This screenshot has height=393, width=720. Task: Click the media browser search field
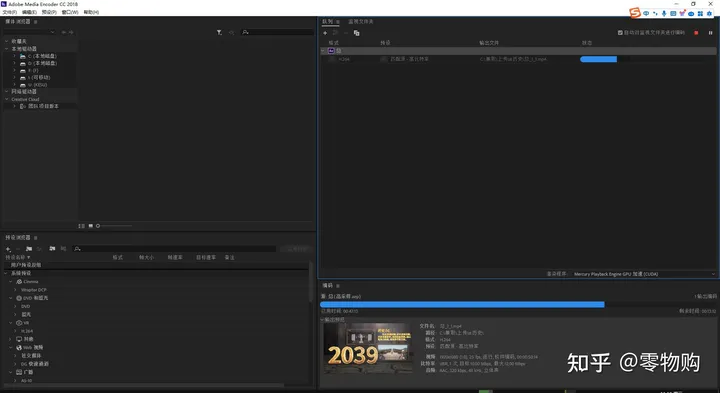[x=278, y=32]
